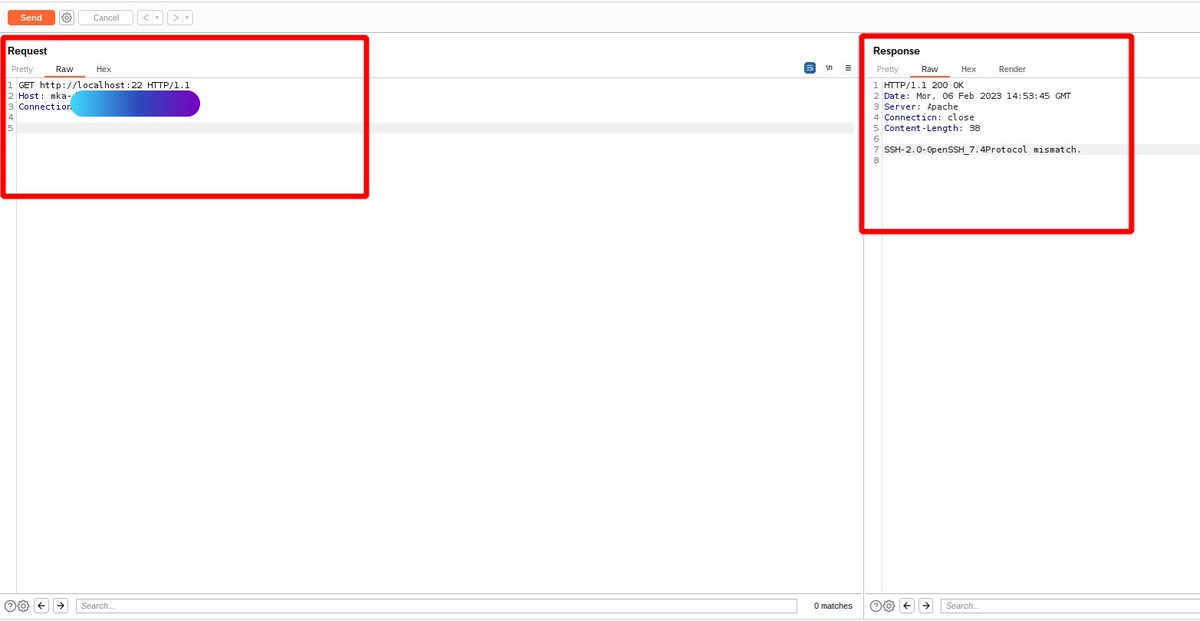1200x621 pixels.
Task: Switch Request view to Raw tab
Action: (x=64, y=69)
